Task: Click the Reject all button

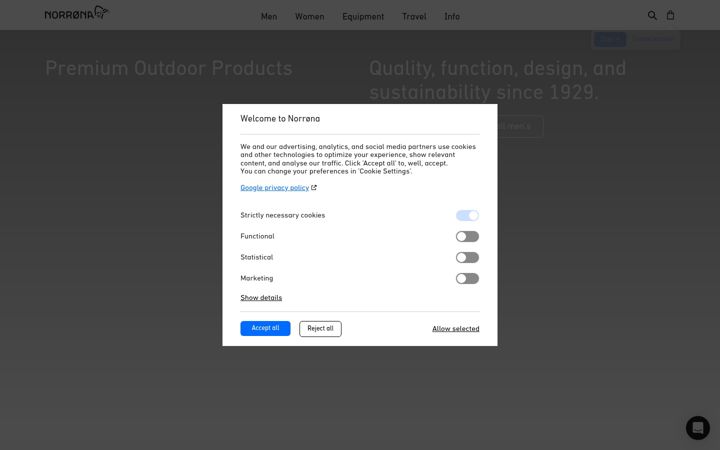Action: tap(320, 328)
